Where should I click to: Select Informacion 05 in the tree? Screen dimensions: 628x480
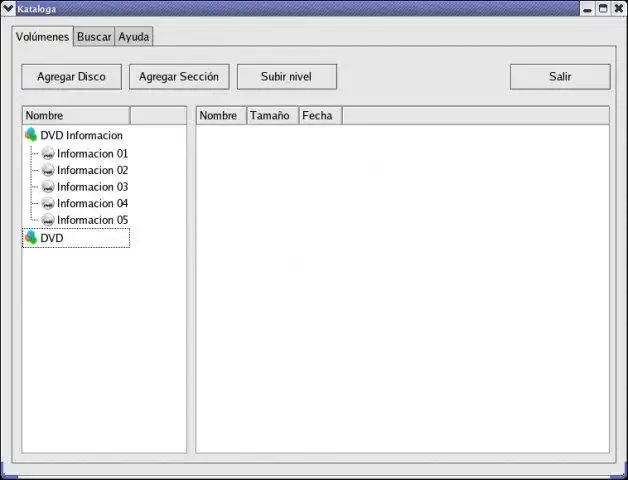coord(93,220)
